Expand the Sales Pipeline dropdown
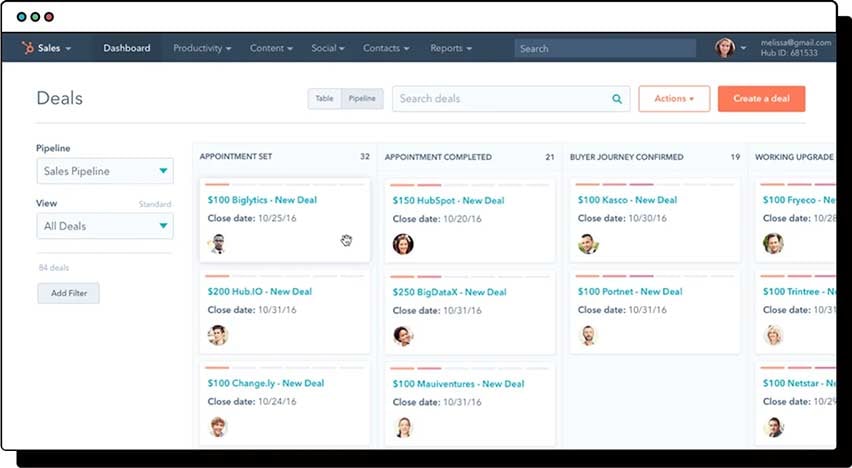 pyautogui.click(x=105, y=171)
